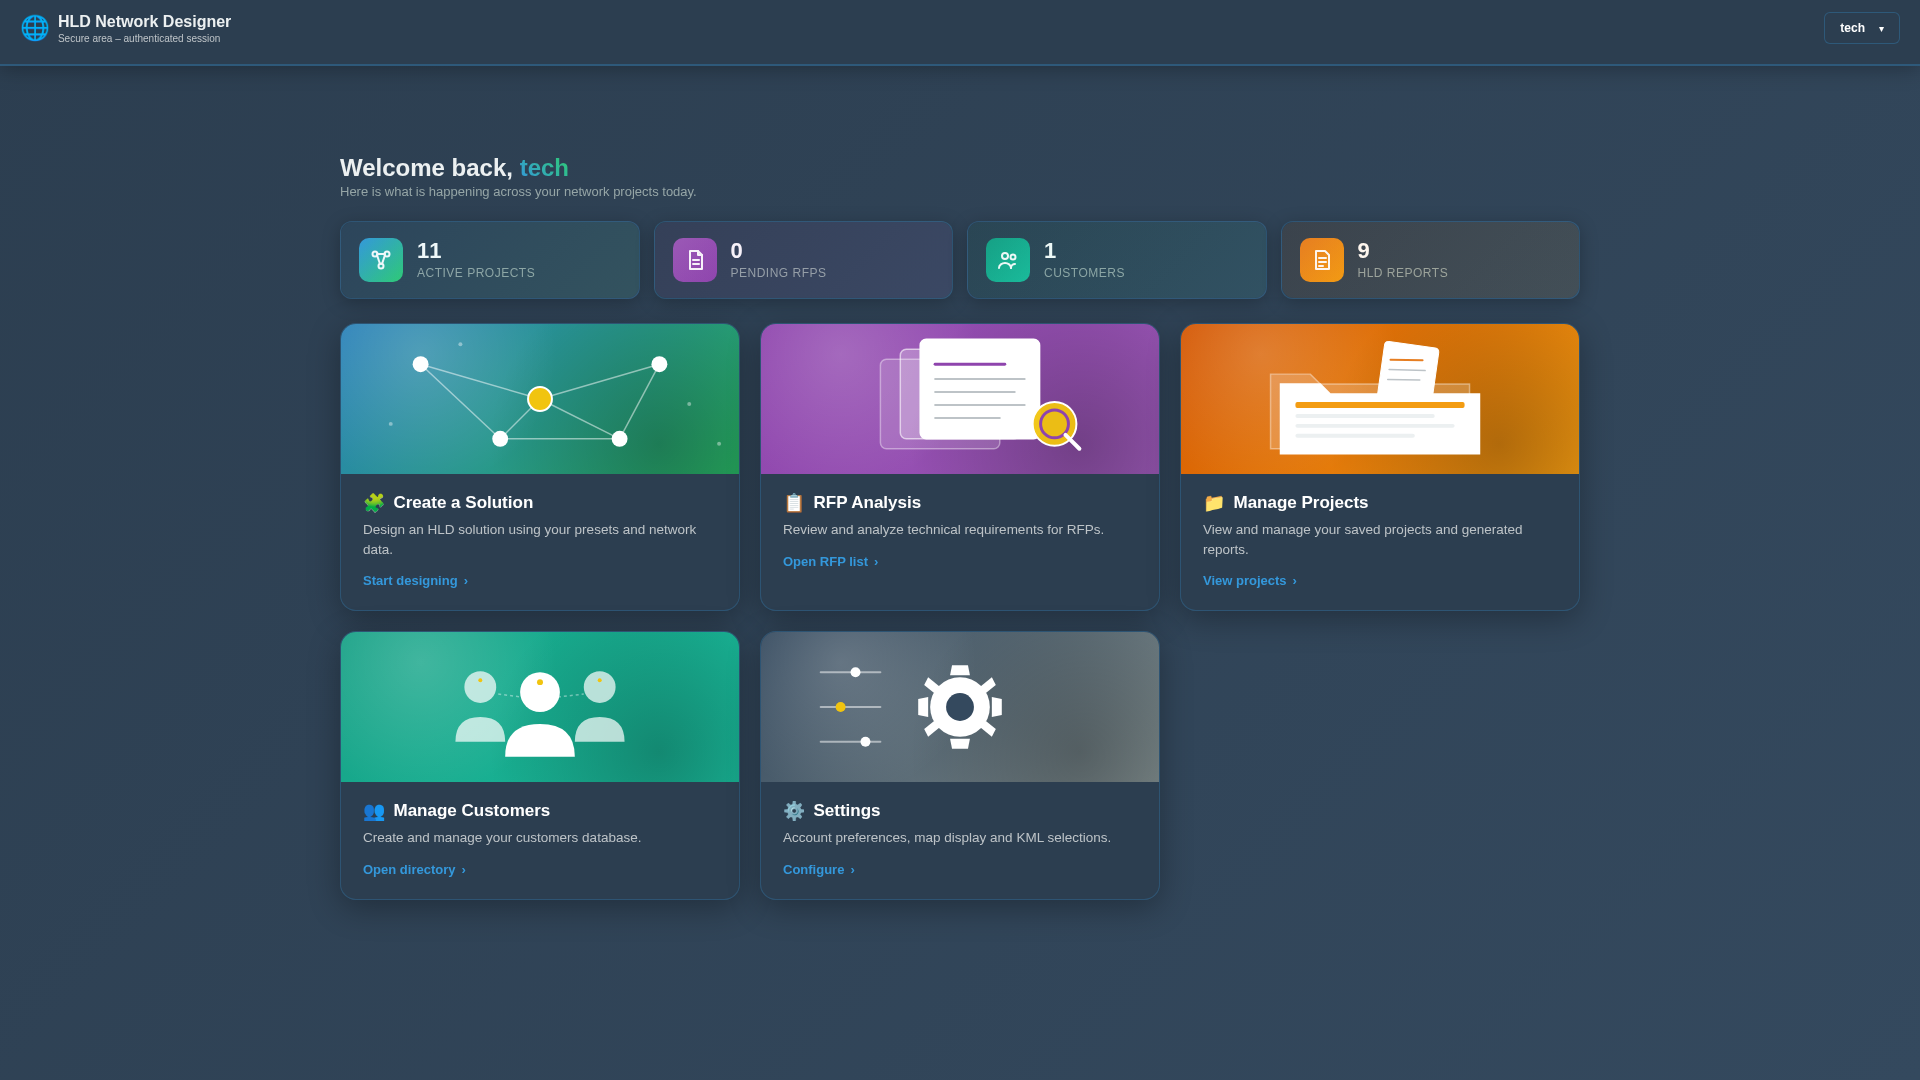This screenshot has width=1920, height=1080.
Task: Click the folder icon by Manage Projects
Action: (1214, 503)
